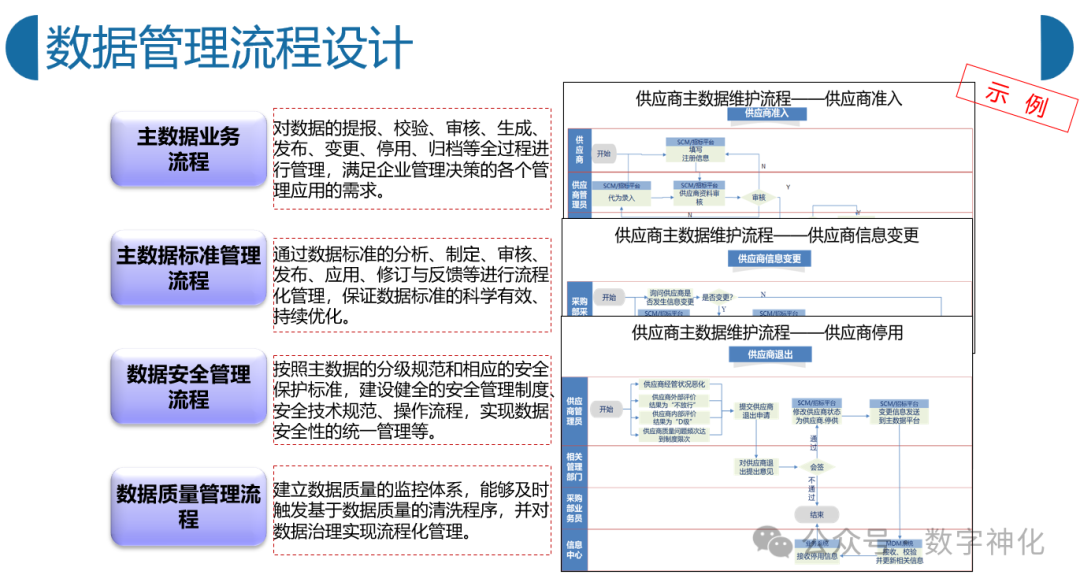Select the 主数据业务流程 box
The image size is (1080, 586).
pyautogui.click(x=188, y=149)
